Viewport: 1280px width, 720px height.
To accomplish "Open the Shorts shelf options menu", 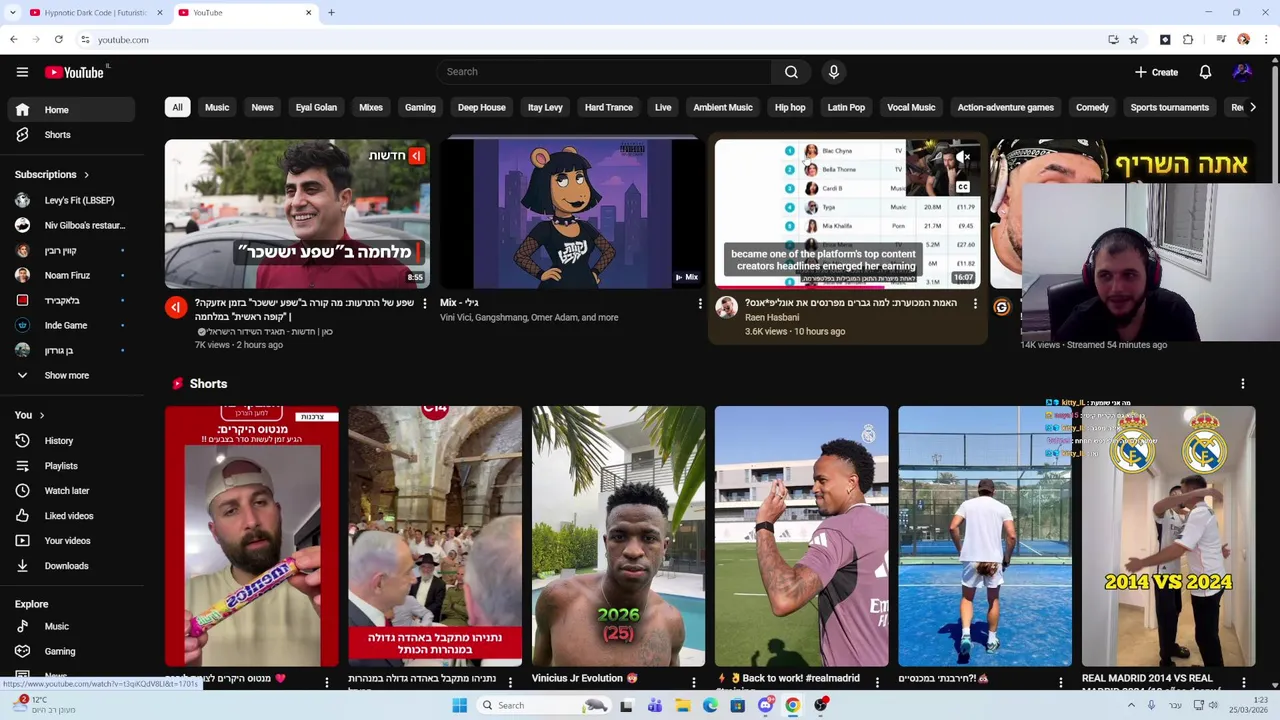I will [x=1243, y=384].
